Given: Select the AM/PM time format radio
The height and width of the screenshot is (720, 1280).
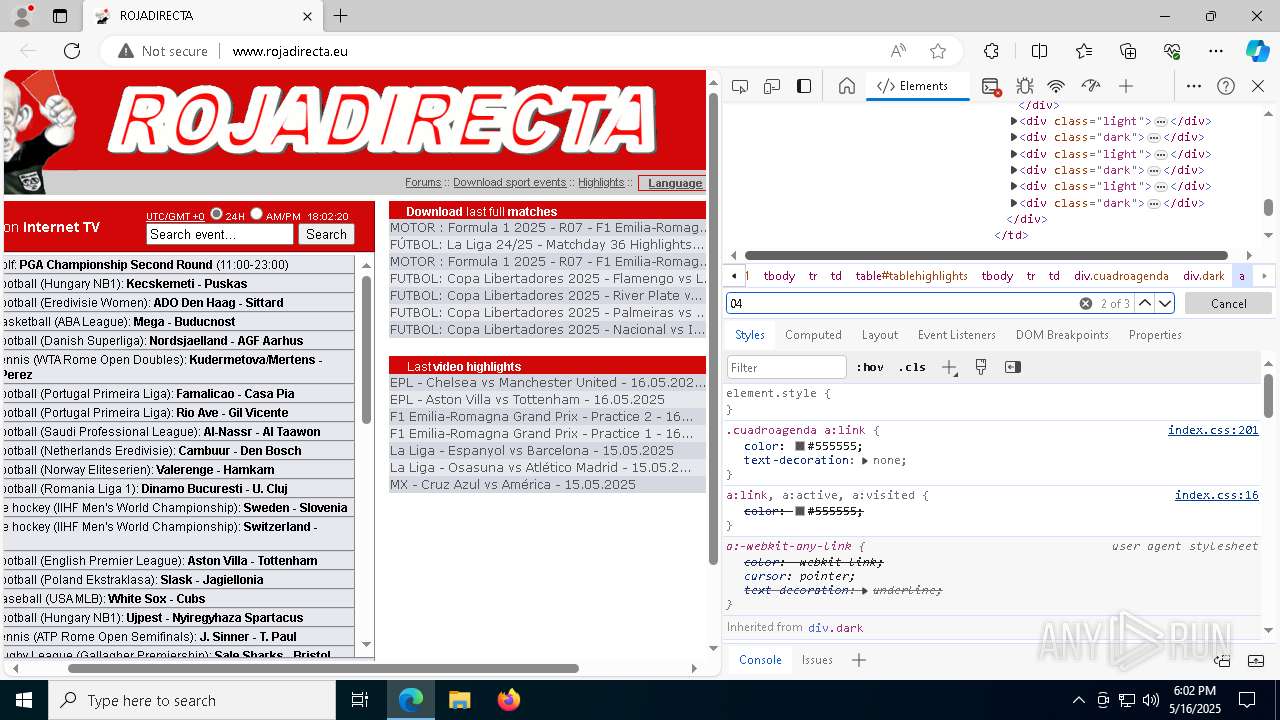Looking at the screenshot, I should pyautogui.click(x=256, y=214).
